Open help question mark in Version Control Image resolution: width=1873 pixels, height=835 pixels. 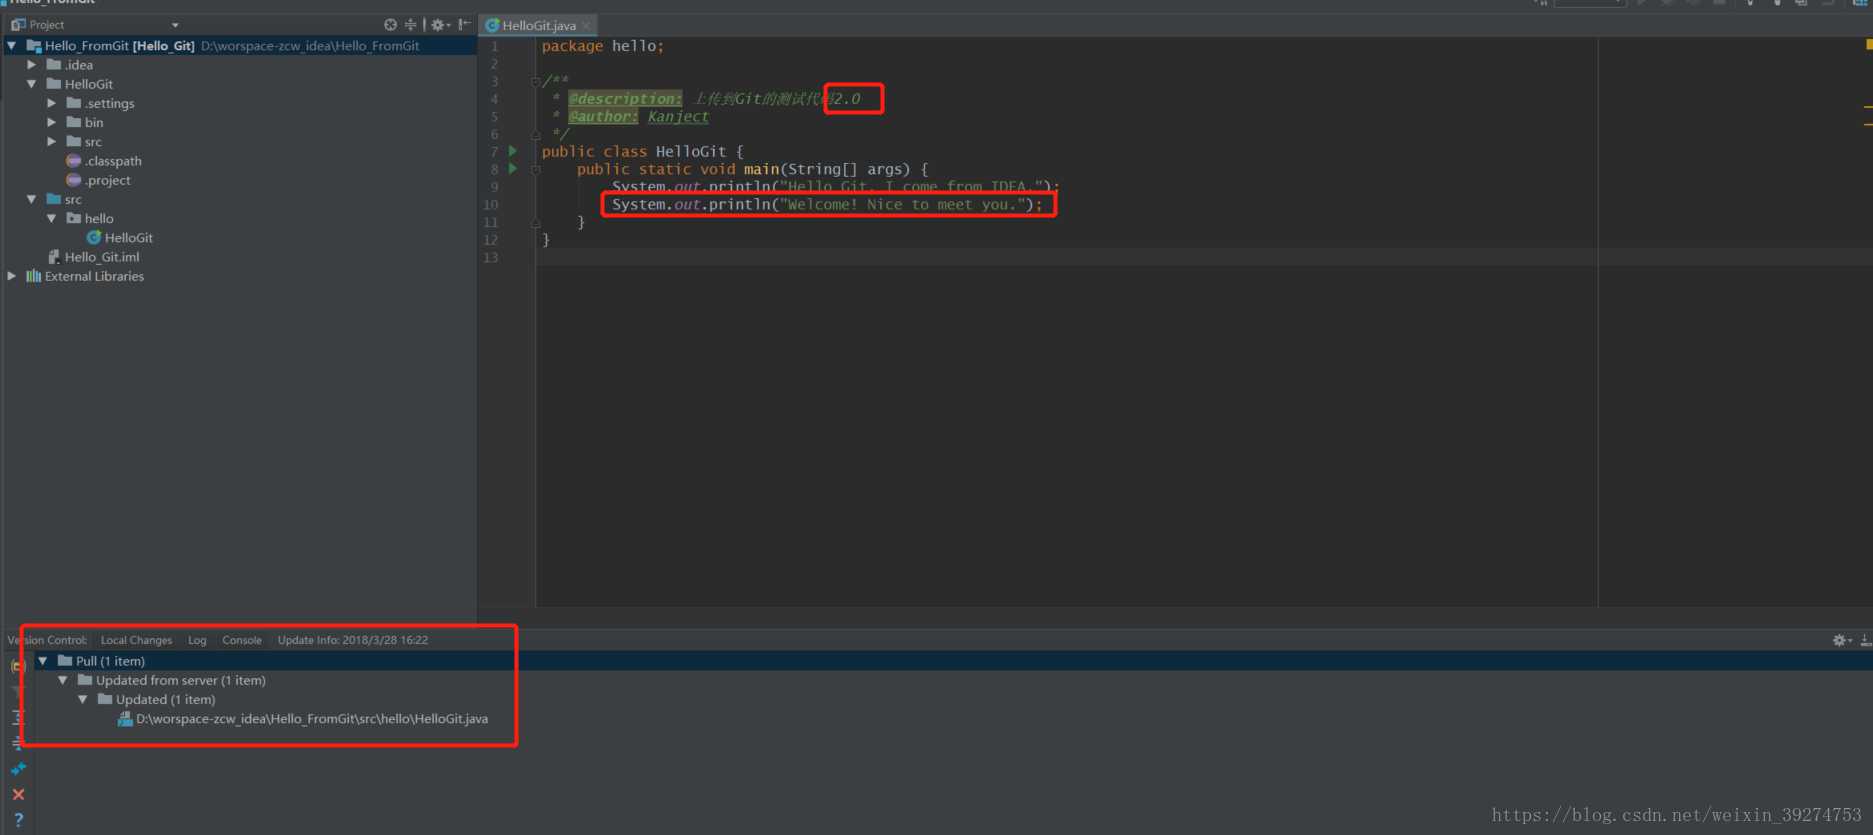click(x=18, y=820)
